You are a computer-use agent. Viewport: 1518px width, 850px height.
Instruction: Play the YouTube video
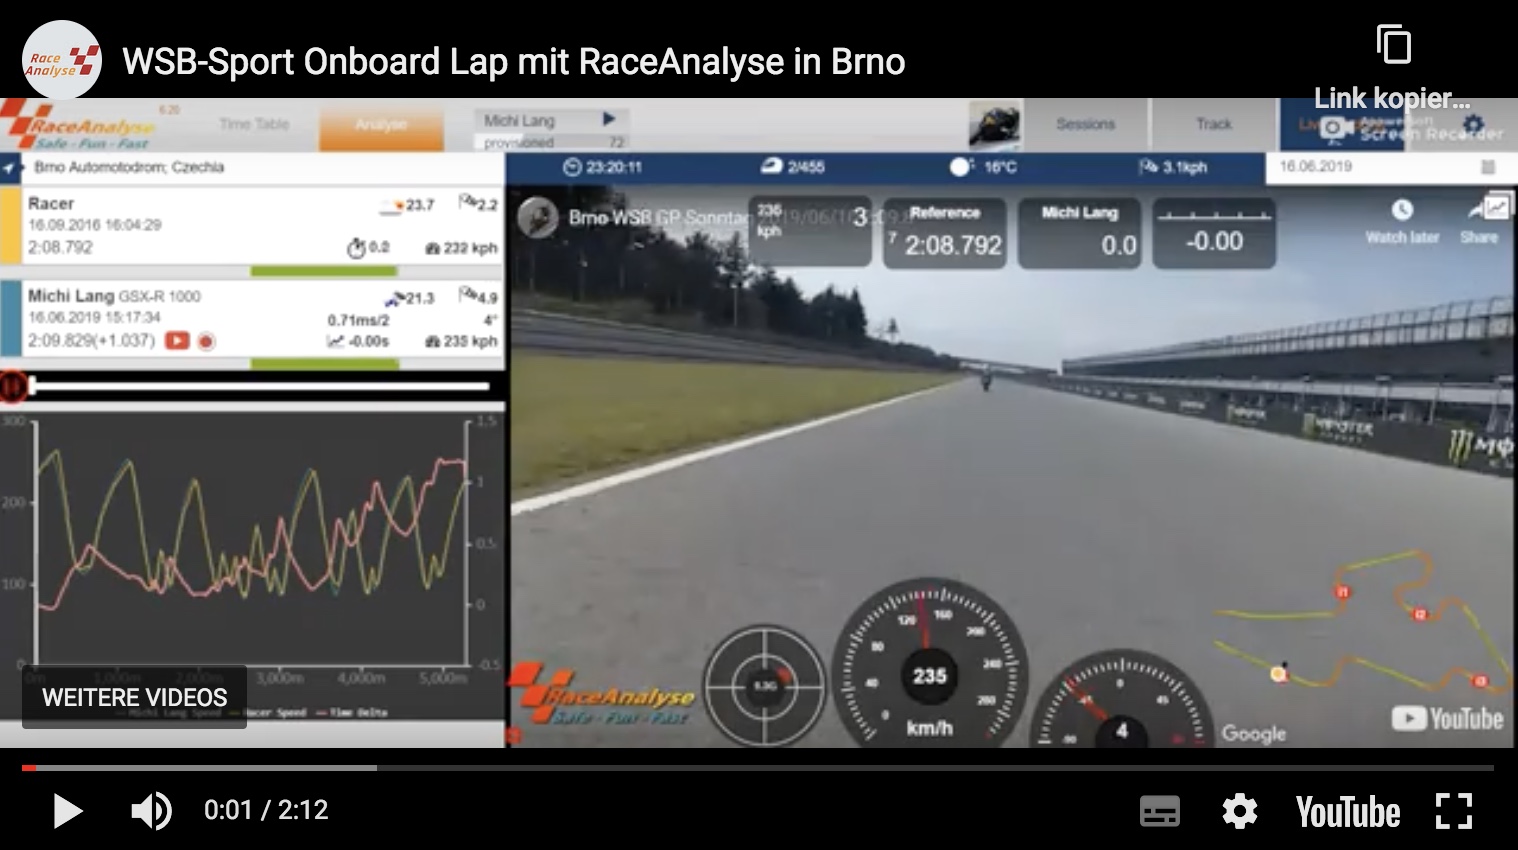coord(67,811)
